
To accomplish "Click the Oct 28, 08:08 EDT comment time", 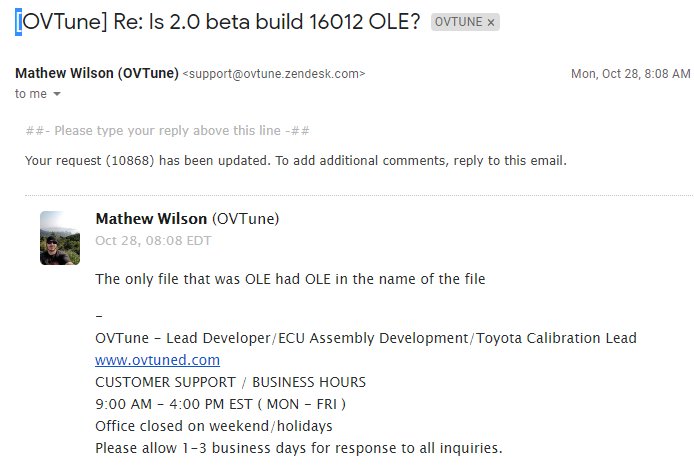I will pos(153,240).
